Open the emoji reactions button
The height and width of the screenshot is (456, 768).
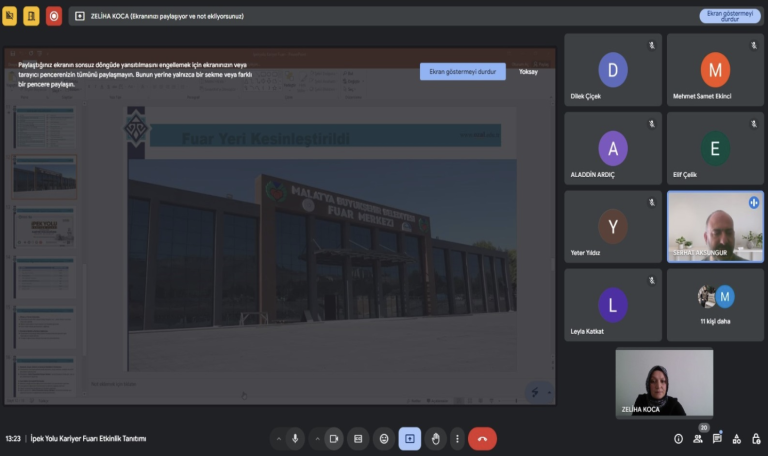pos(384,438)
